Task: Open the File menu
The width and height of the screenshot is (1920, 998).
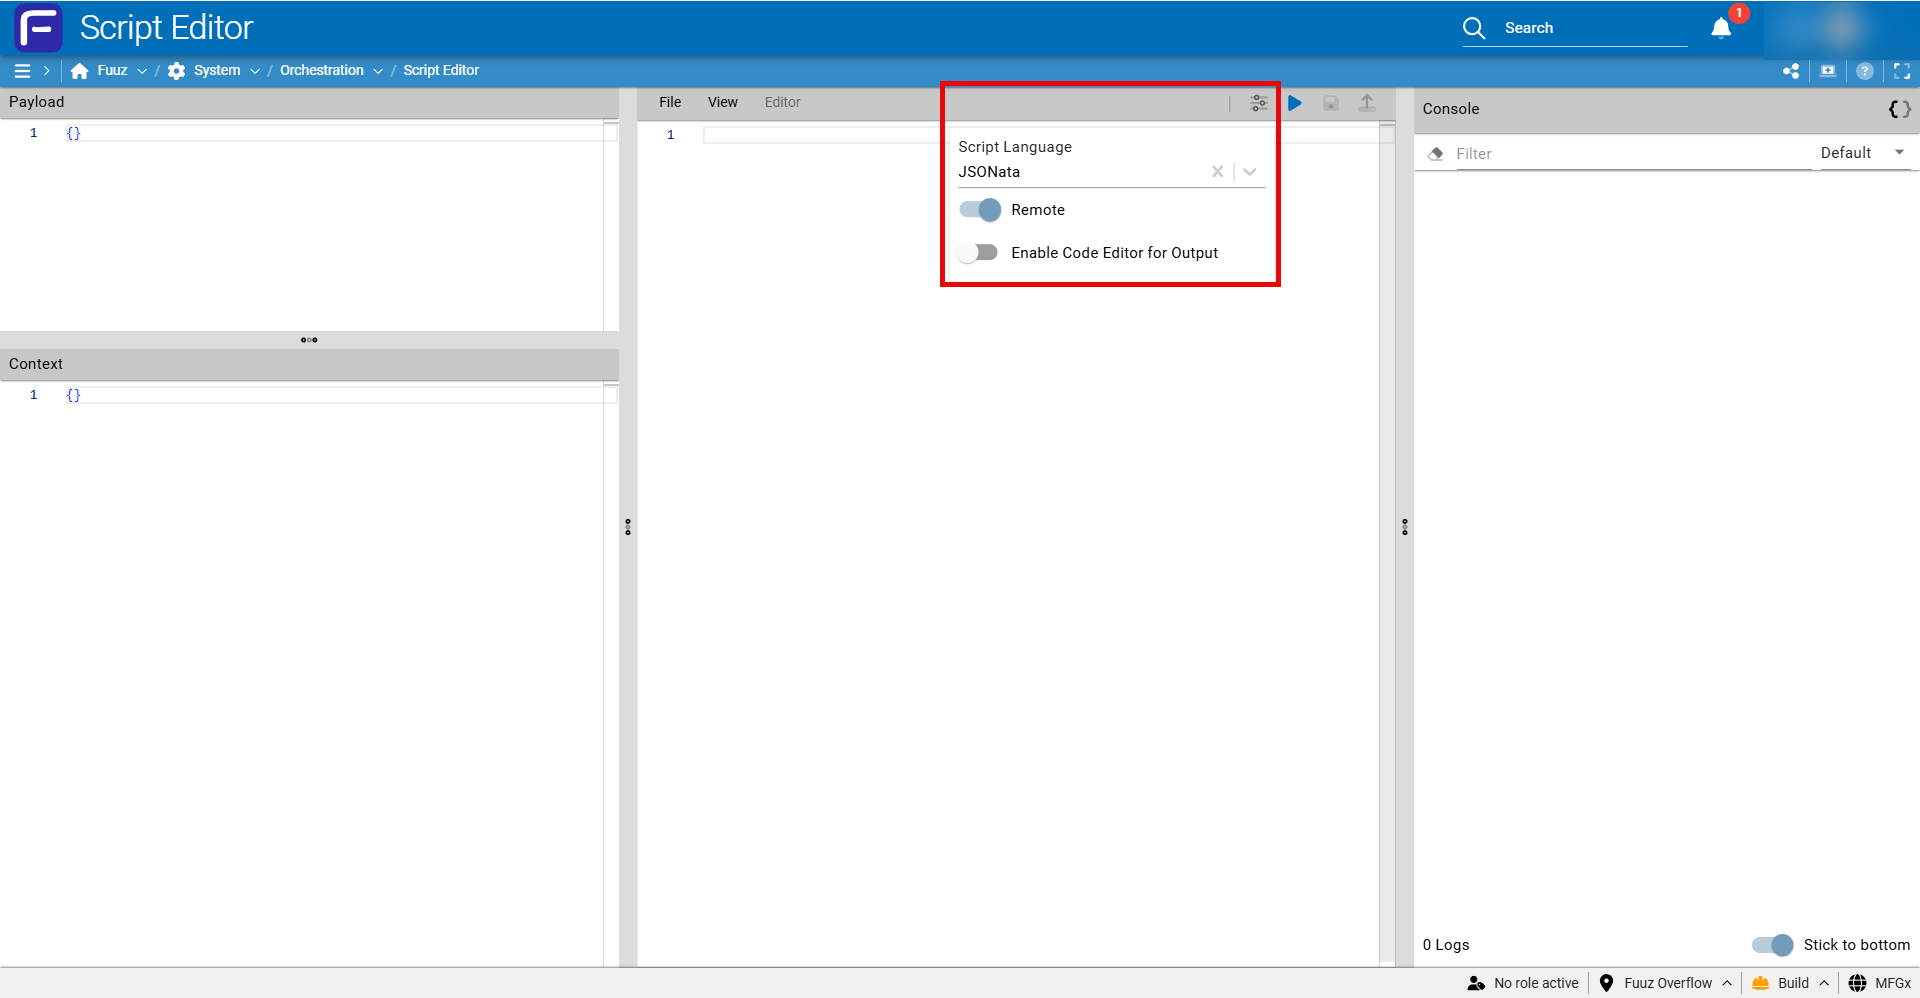Action: pos(670,102)
